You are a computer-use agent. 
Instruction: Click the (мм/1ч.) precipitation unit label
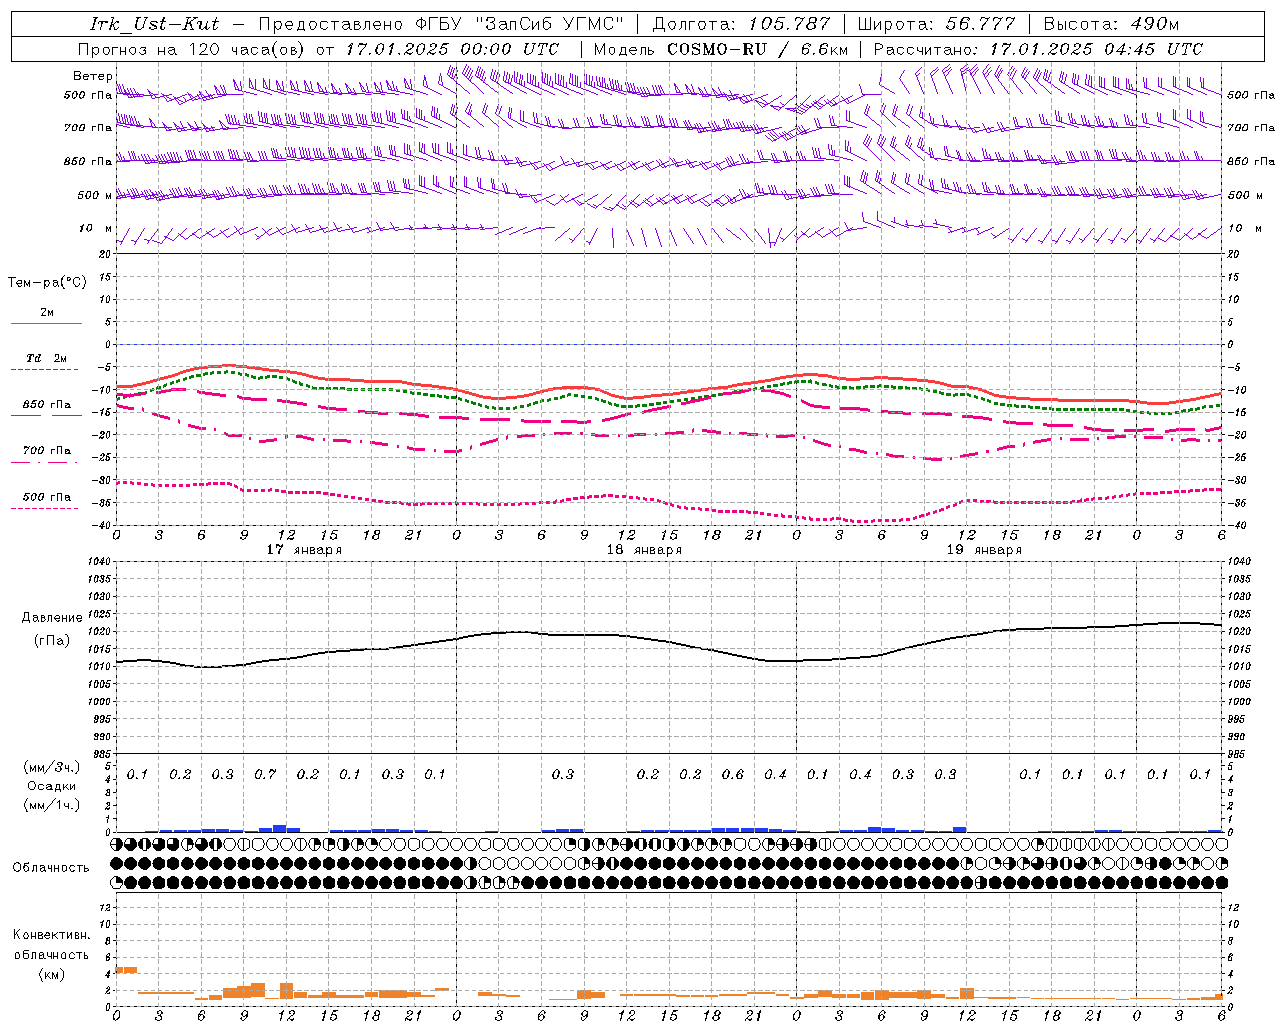pos(52,805)
